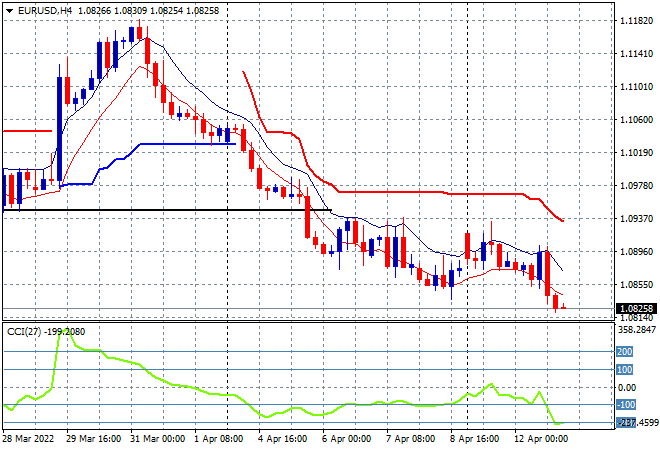Click the small triangle beside EURUSD,H4 title

(8, 8)
